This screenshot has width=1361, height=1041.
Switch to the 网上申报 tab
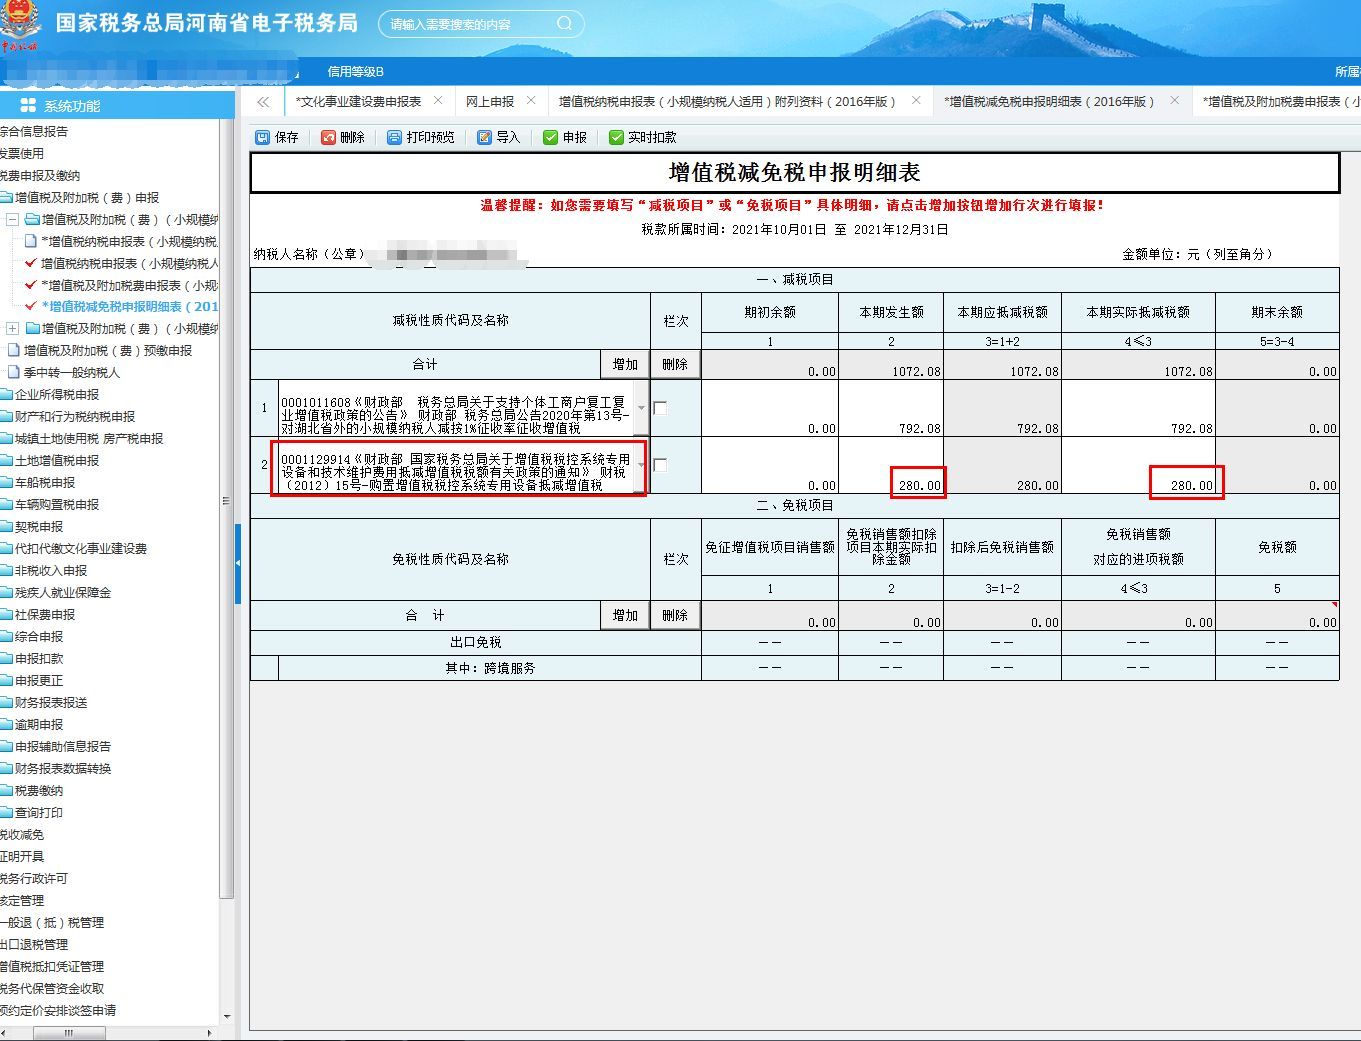click(x=490, y=101)
